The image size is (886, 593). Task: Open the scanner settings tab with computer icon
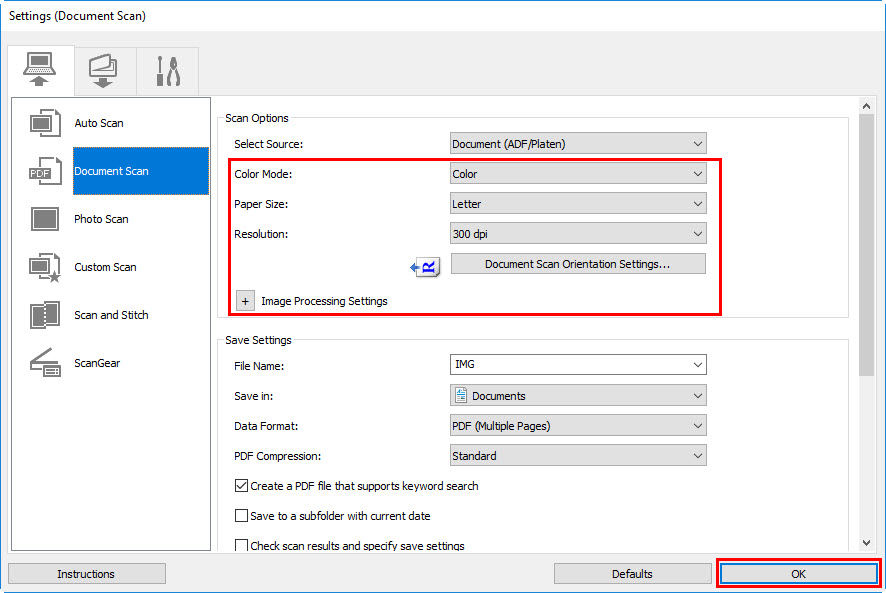pos(40,70)
